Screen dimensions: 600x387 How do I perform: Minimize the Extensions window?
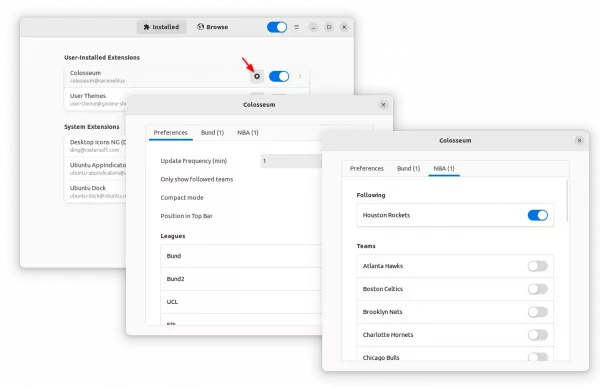click(313, 27)
